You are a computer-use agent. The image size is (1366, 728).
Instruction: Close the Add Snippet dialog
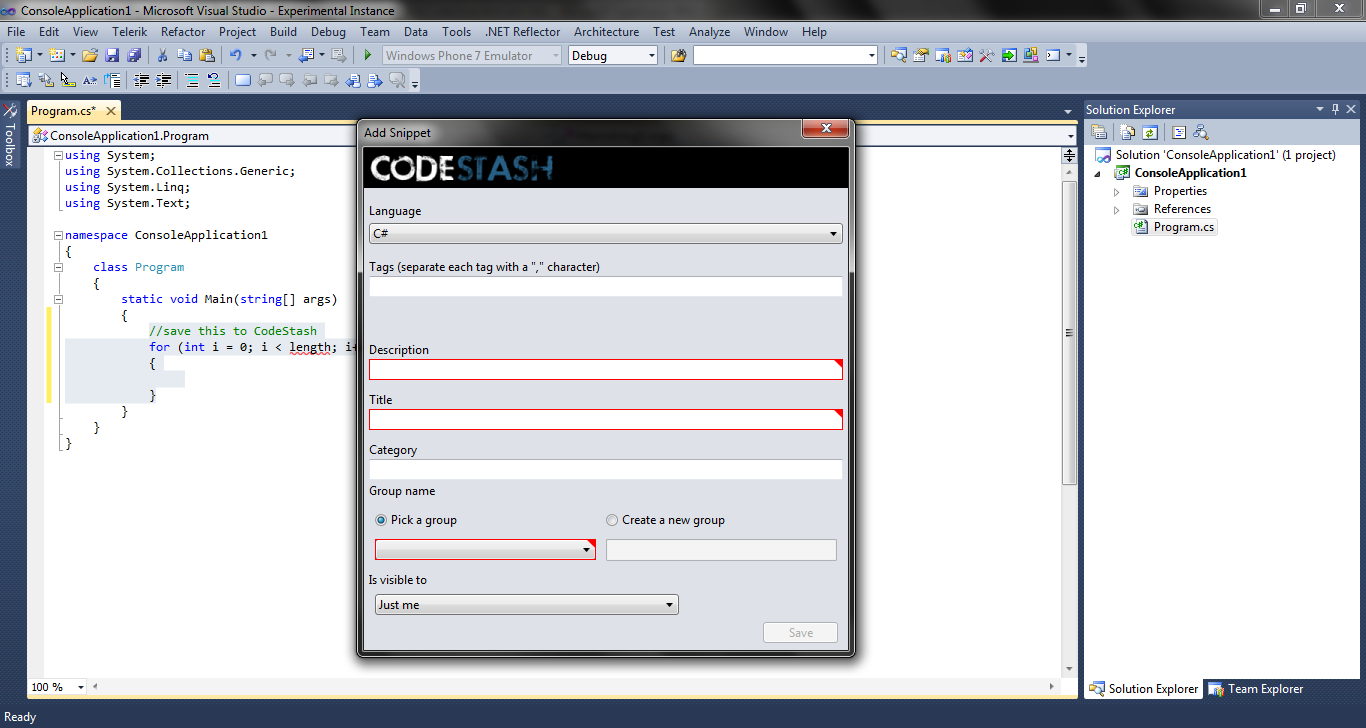(x=826, y=128)
